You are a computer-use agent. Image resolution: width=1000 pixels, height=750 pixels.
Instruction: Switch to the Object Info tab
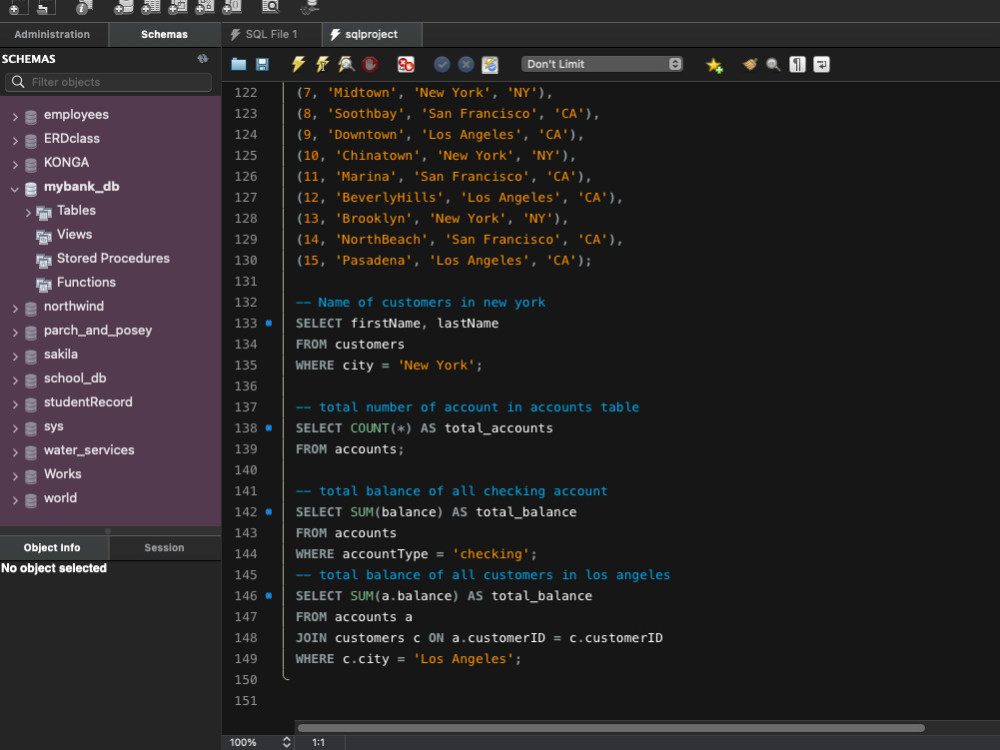tap(52, 548)
